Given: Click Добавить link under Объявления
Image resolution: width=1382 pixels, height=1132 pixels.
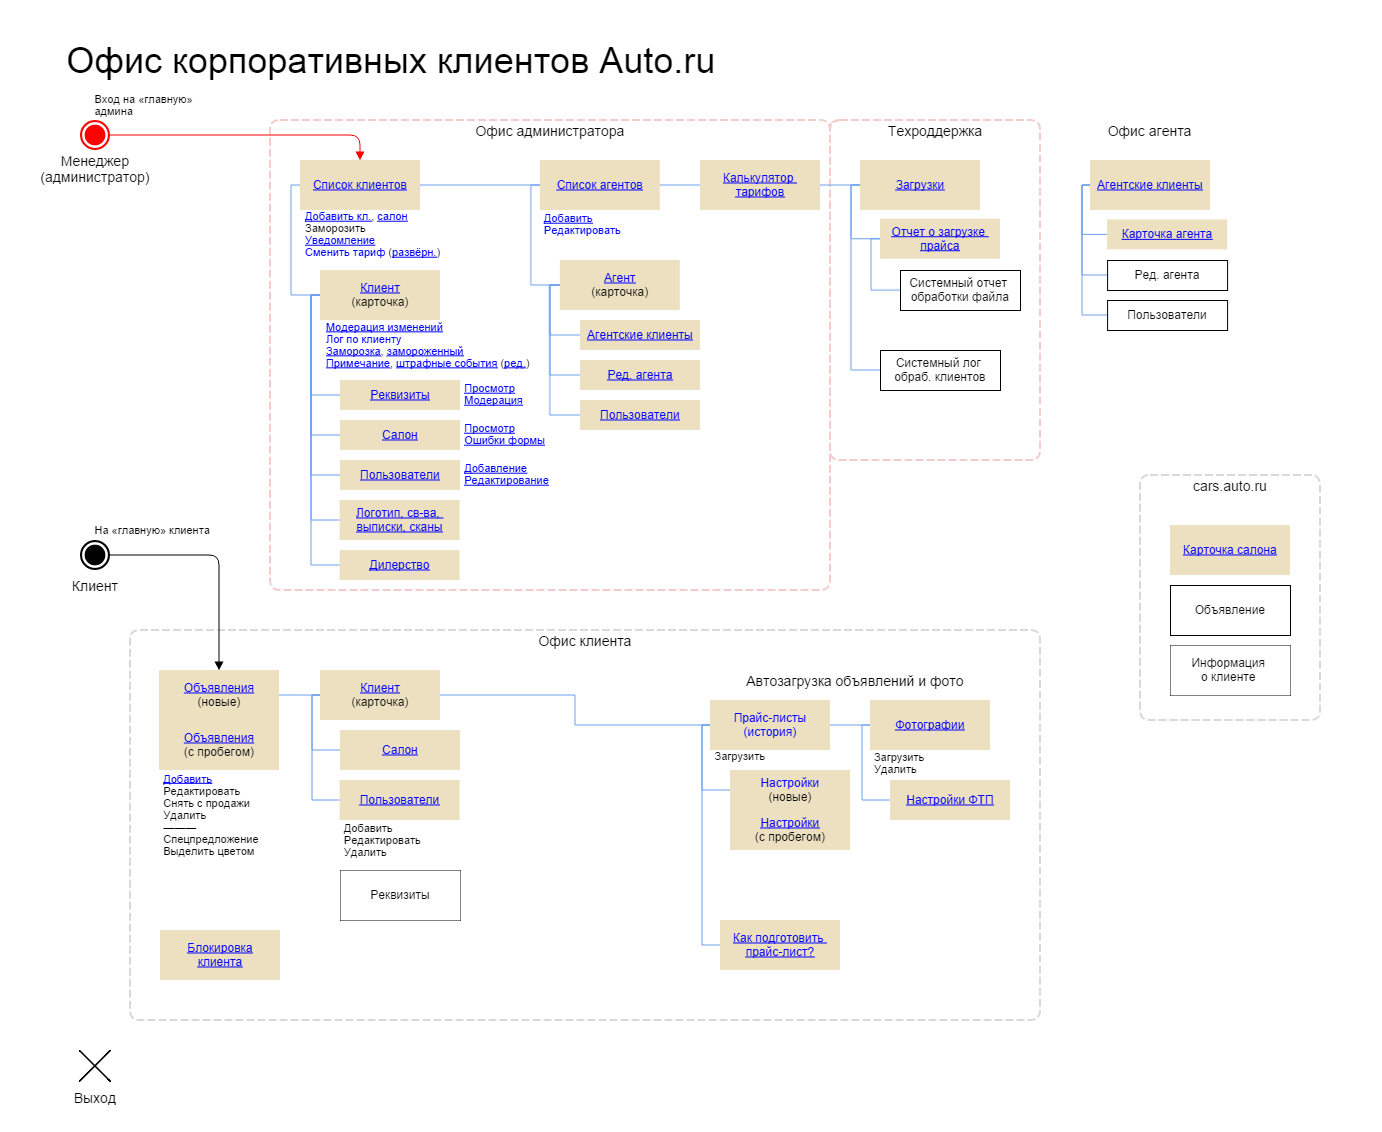Looking at the screenshot, I should click(188, 779).
